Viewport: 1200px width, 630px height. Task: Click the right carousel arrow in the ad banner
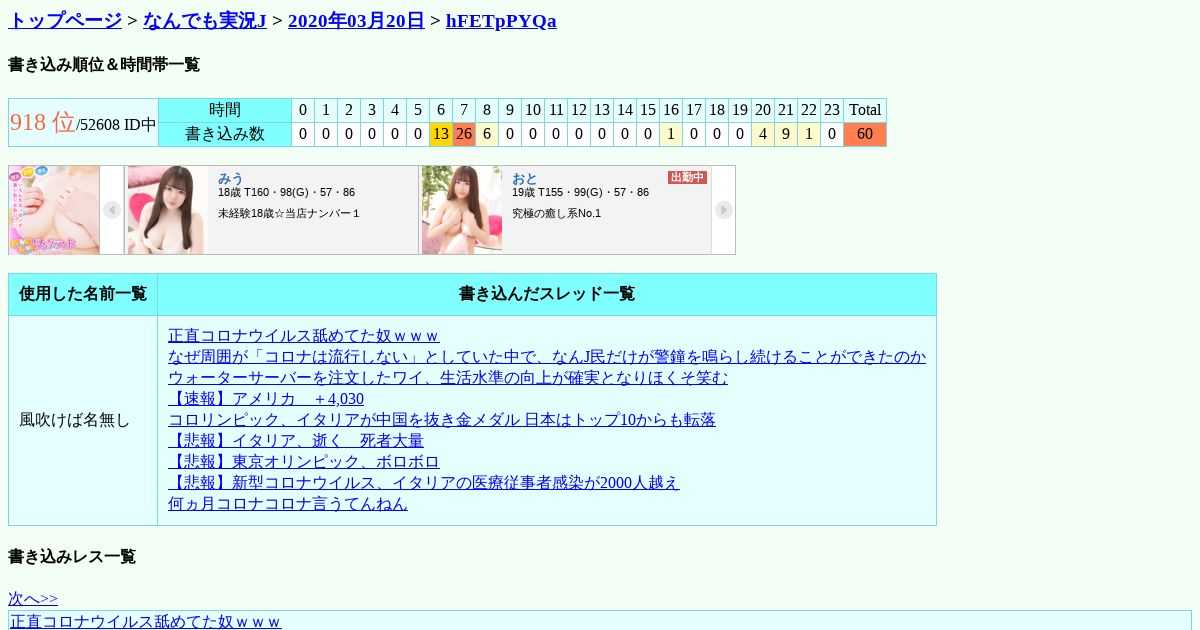click(724, 210)
